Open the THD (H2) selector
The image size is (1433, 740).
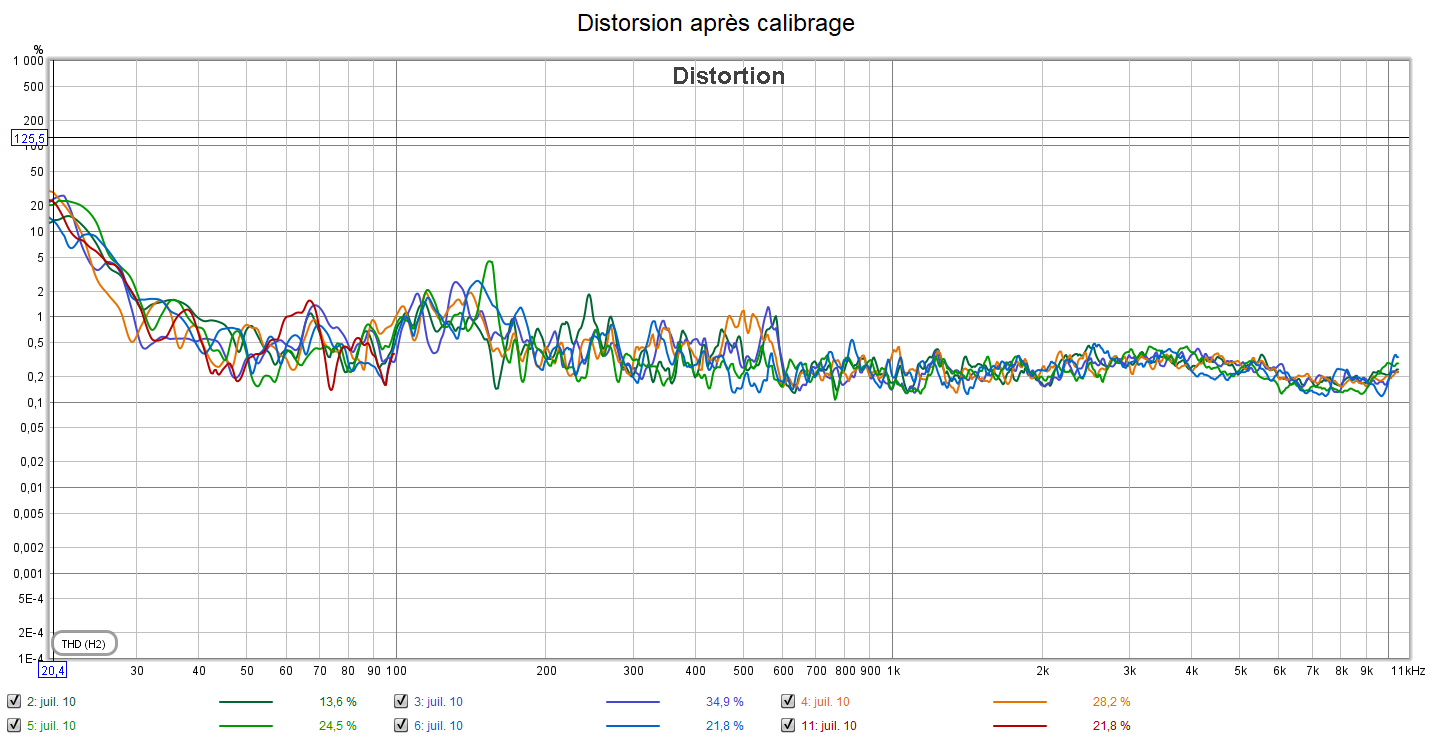tap(84, 644)
